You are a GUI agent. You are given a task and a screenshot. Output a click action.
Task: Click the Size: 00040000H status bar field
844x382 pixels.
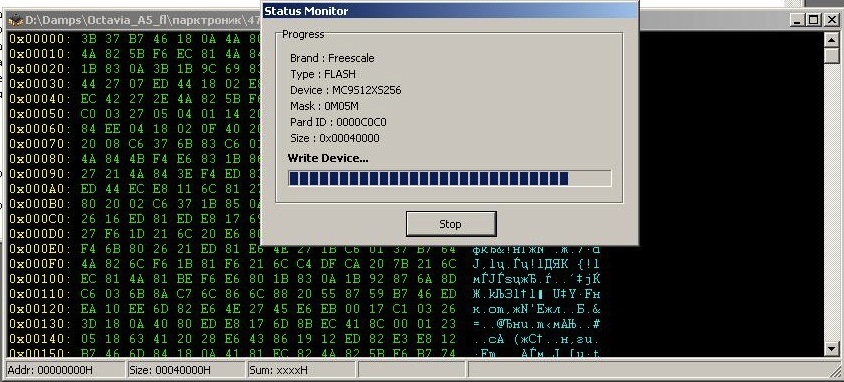tap(186, 370)
